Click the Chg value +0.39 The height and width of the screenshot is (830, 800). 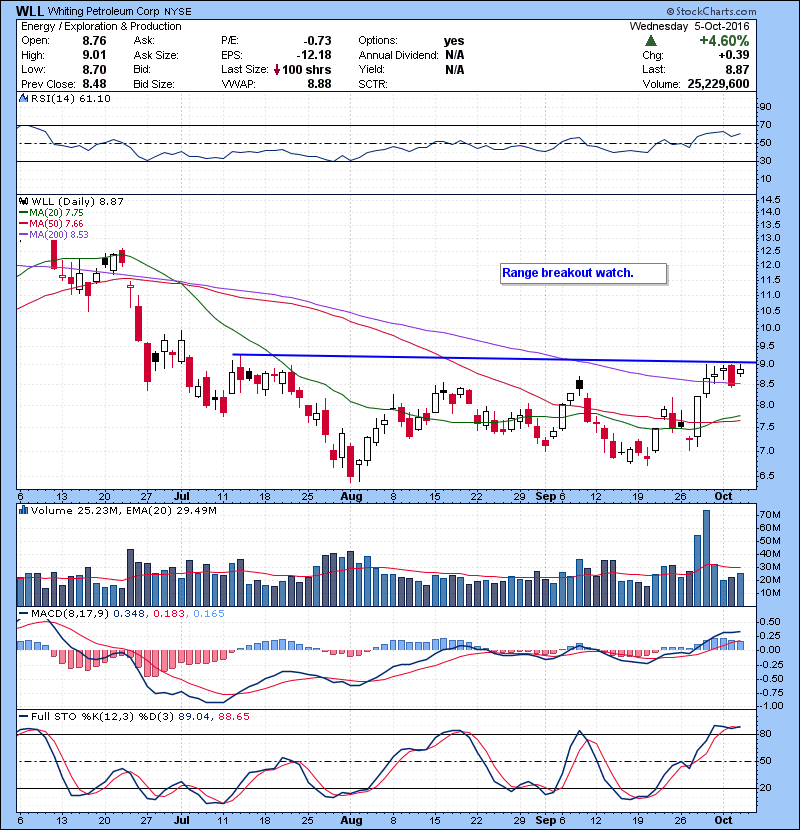(734, 55)
